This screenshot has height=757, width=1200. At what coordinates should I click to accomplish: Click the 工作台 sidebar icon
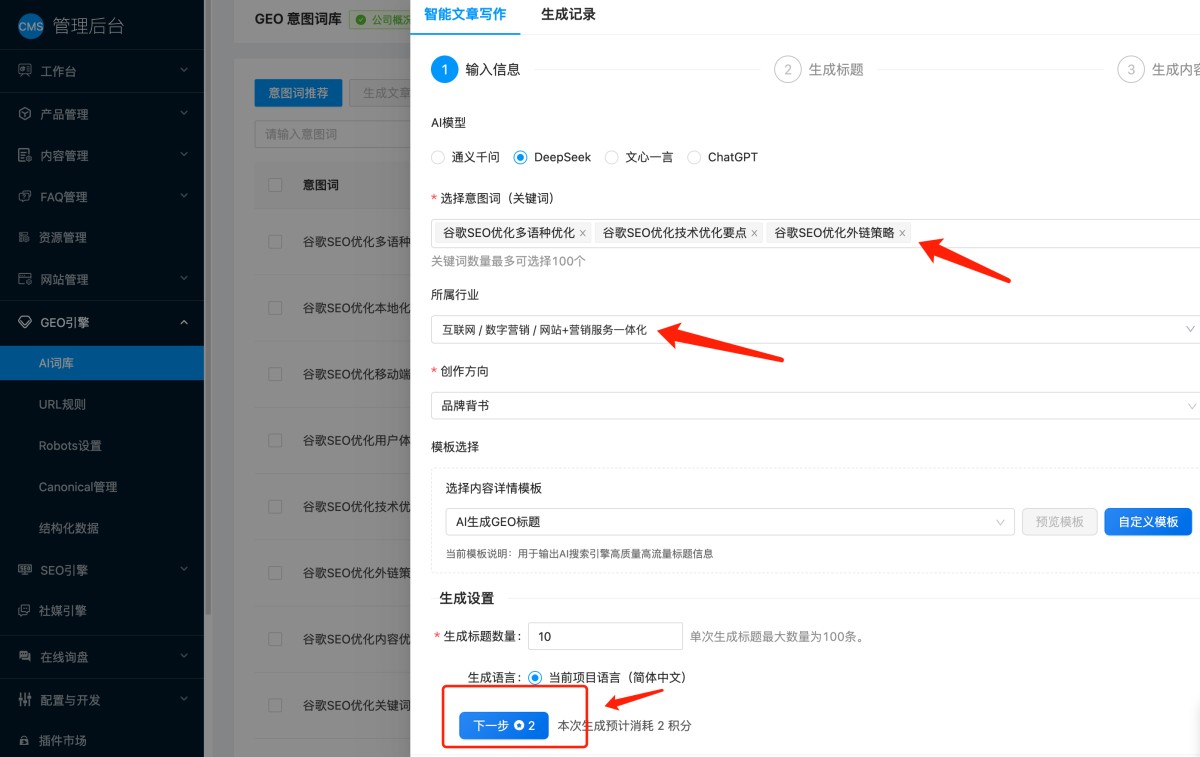click(25, 71)
